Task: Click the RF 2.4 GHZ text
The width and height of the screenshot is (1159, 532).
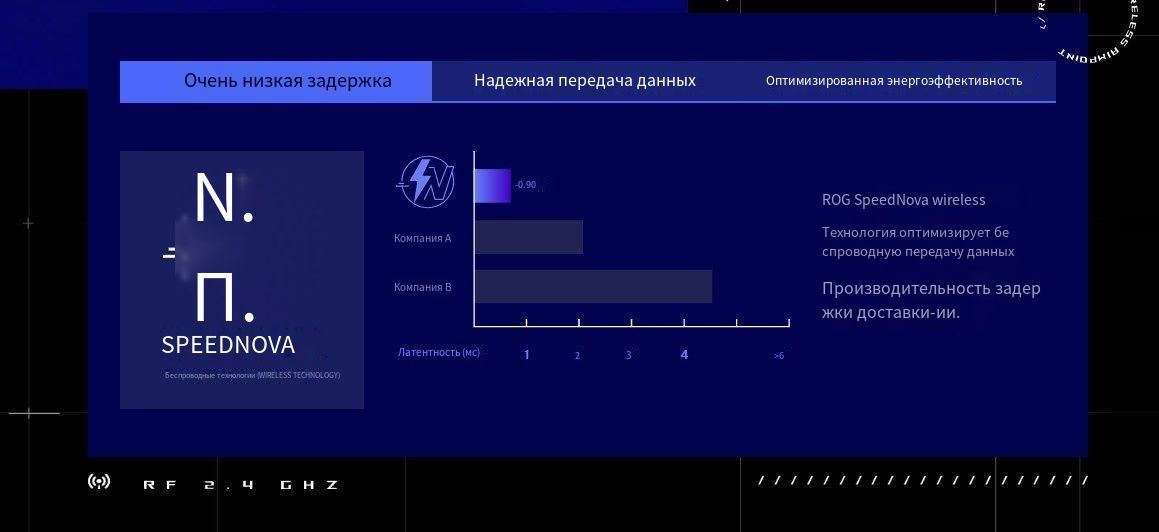Action: (x=241, y=485)
